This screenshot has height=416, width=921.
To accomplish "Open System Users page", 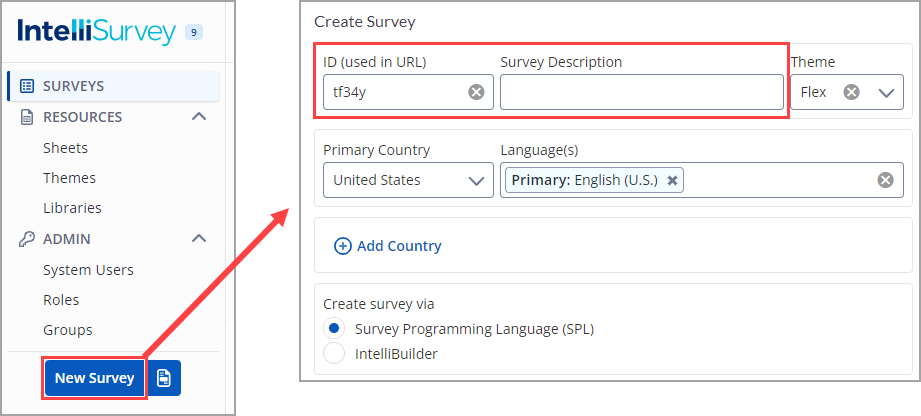I will pos(88,270).
